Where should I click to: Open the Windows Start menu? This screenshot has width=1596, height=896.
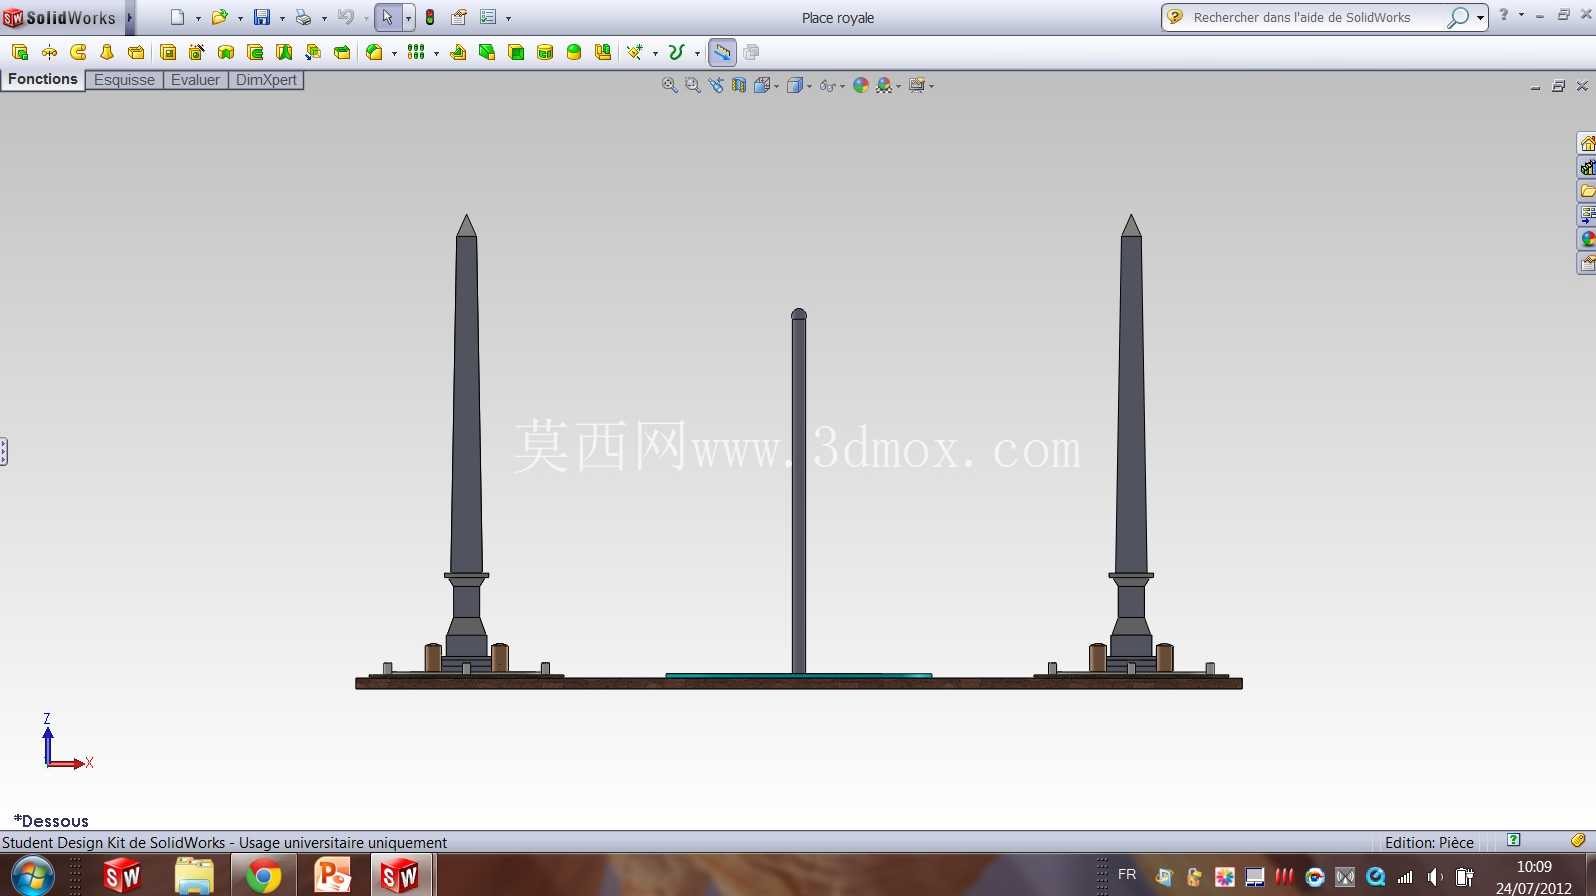tap(32, 876)
